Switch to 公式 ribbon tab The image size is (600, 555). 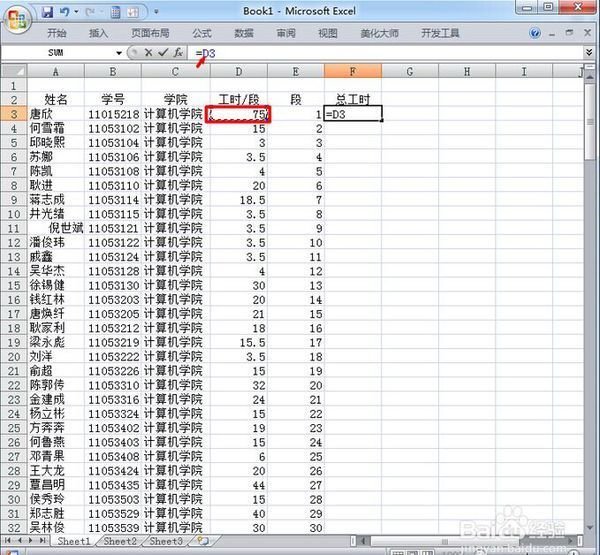click(x=202, y=33)
